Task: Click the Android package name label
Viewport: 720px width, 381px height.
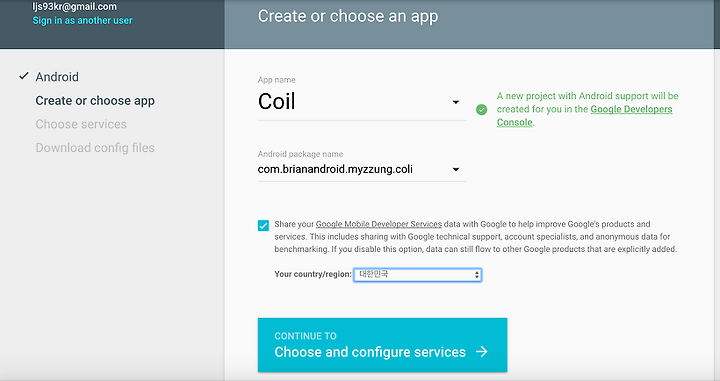Action: tap(300, 154)
